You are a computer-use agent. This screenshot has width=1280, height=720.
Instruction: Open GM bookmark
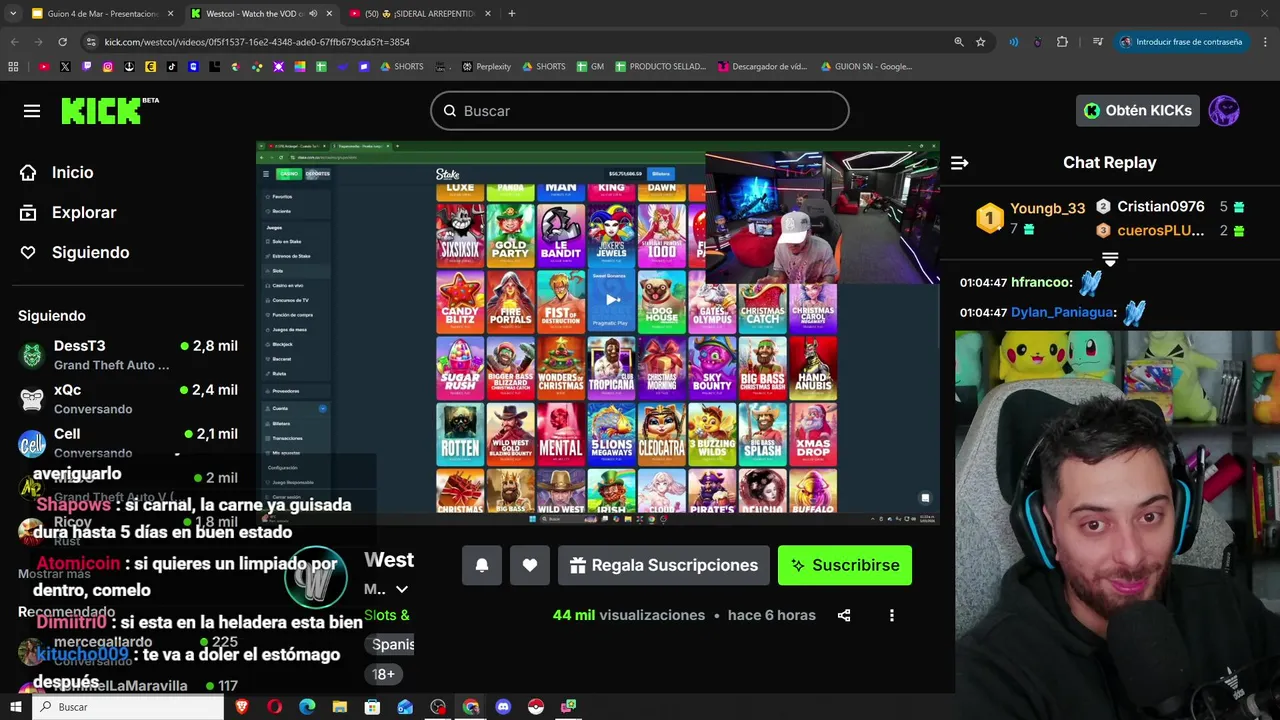(x=589, y=67)
